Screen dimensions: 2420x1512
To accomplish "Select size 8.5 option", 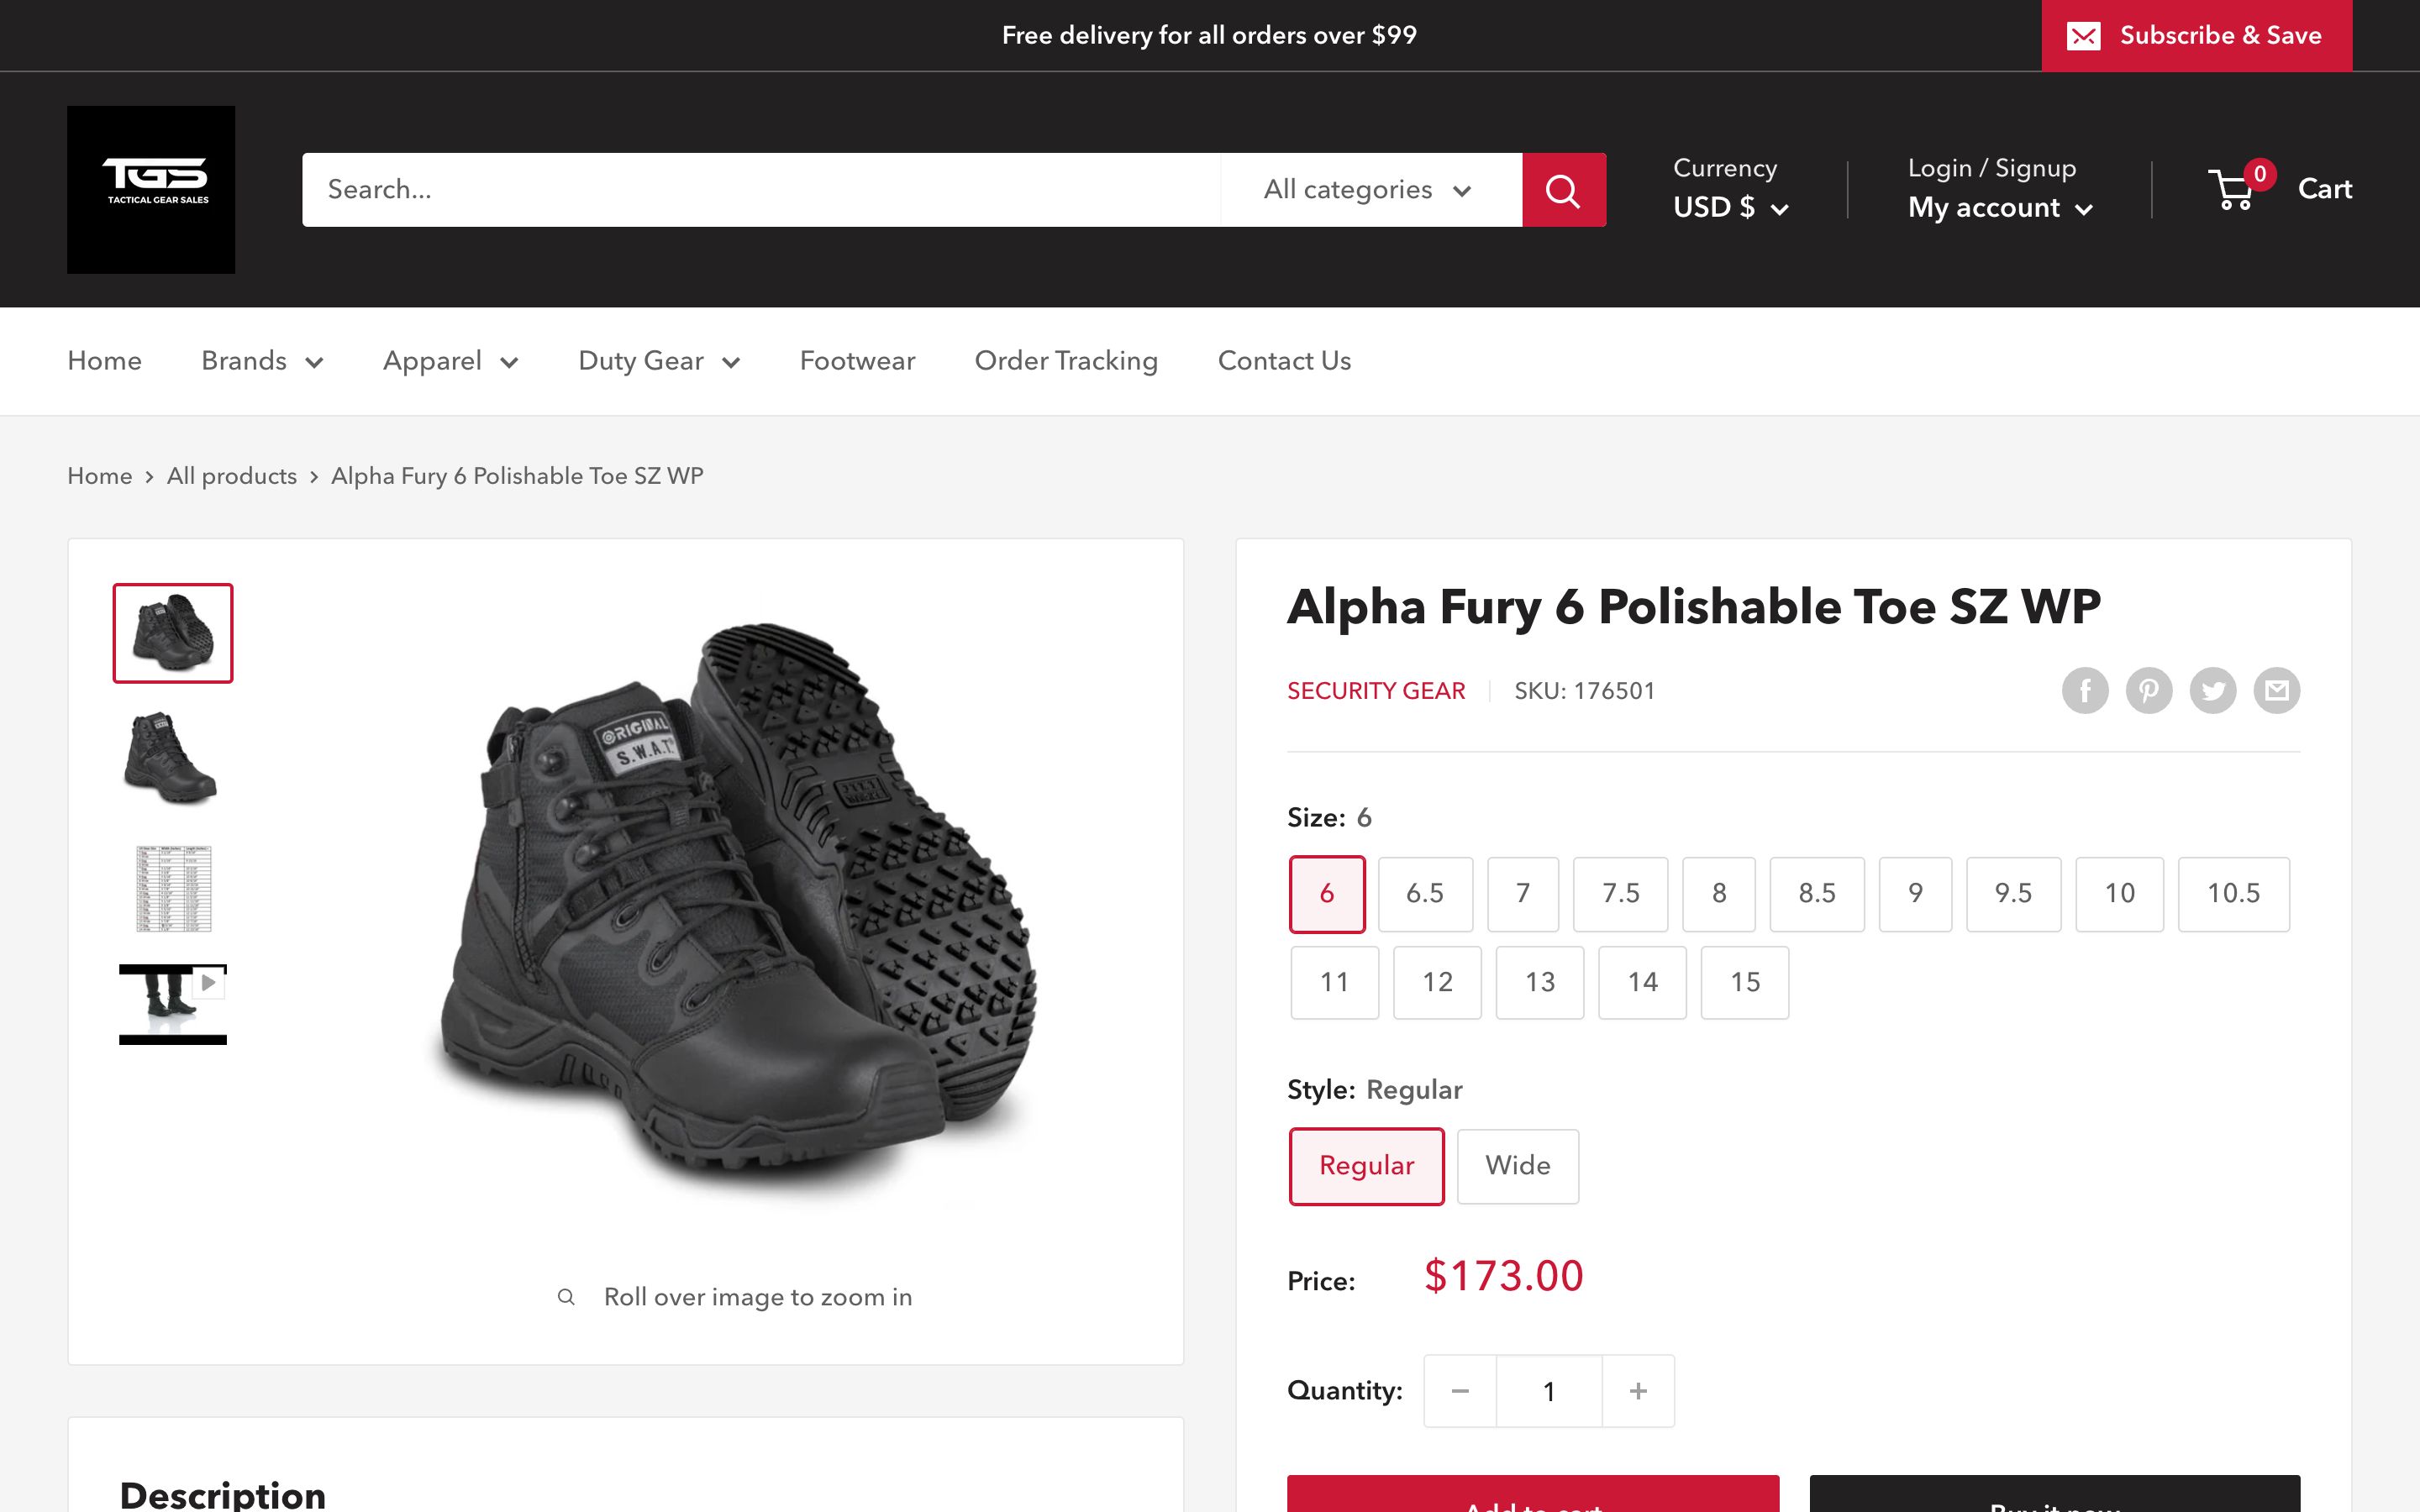I will click(x=1816, y=894).
